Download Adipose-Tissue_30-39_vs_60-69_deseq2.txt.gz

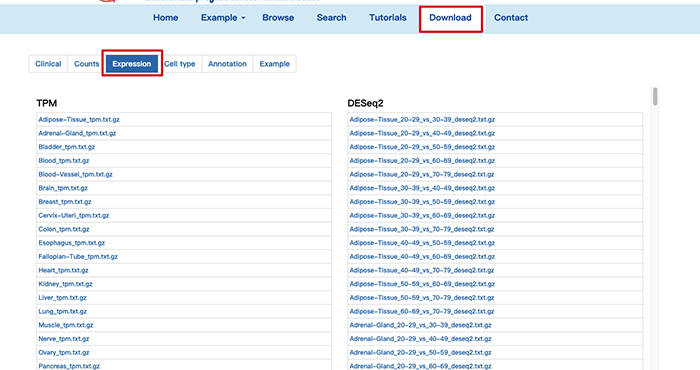tap(422, 216)
